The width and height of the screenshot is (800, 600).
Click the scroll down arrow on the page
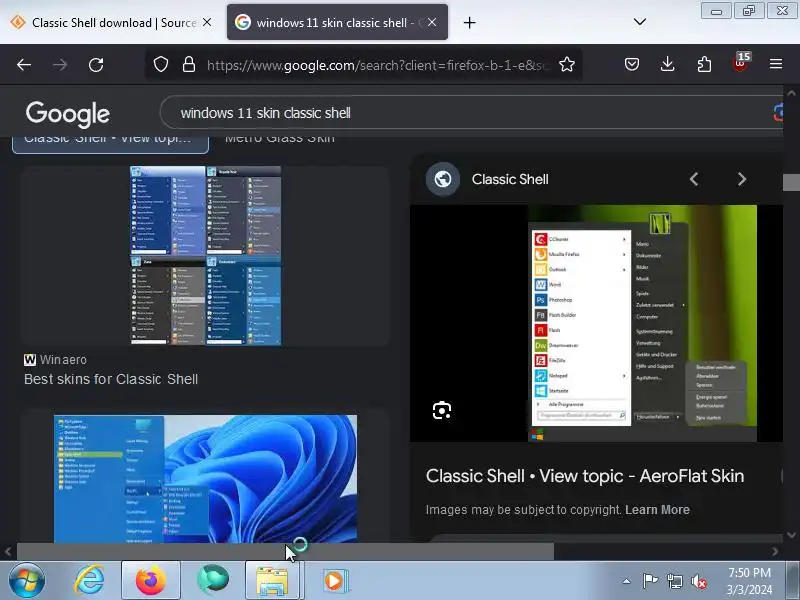click(x=791, y=535)
